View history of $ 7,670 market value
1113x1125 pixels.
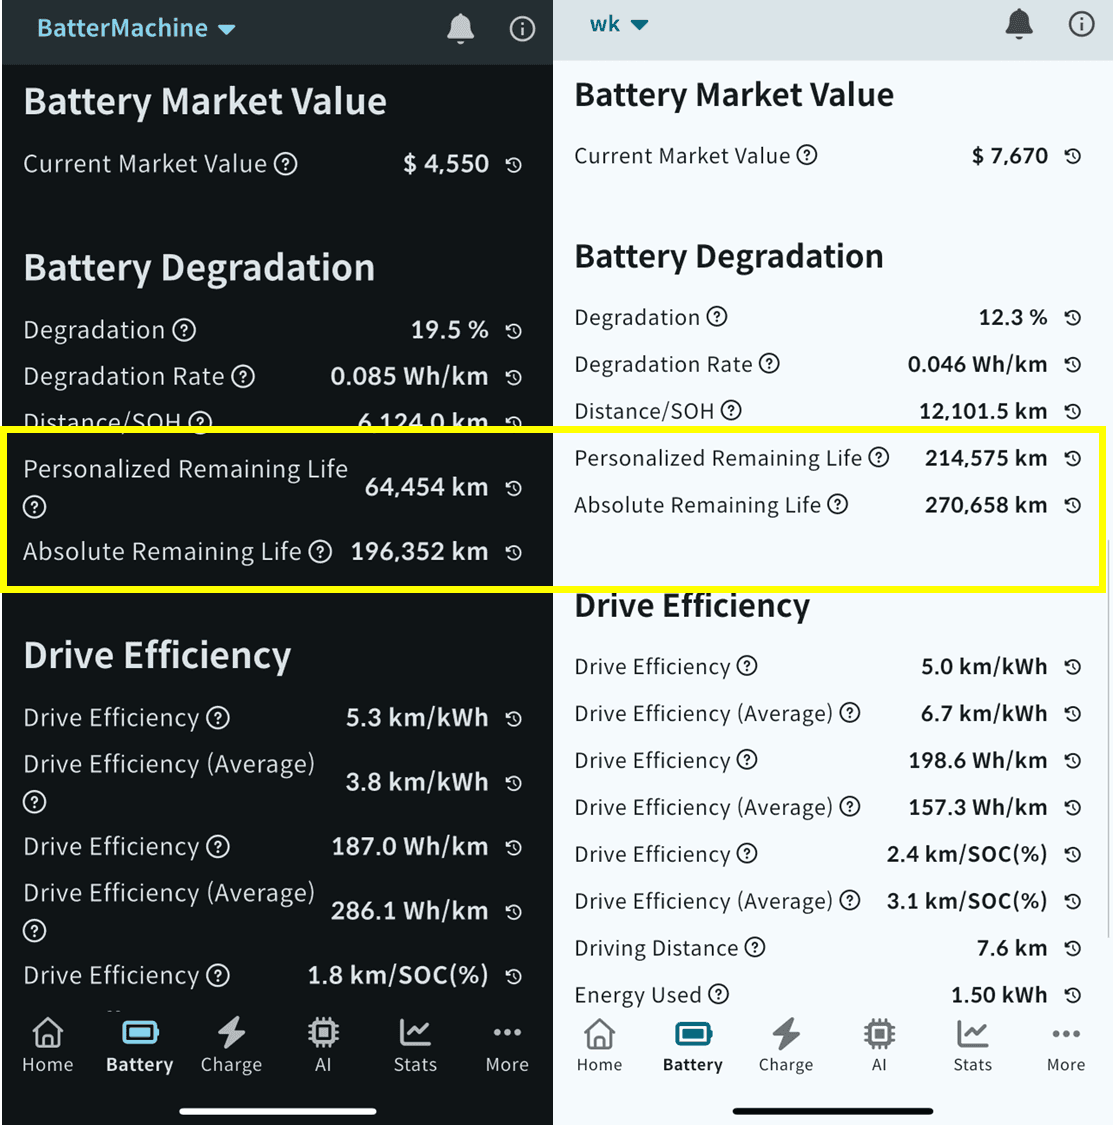[x=1072, y=156]
